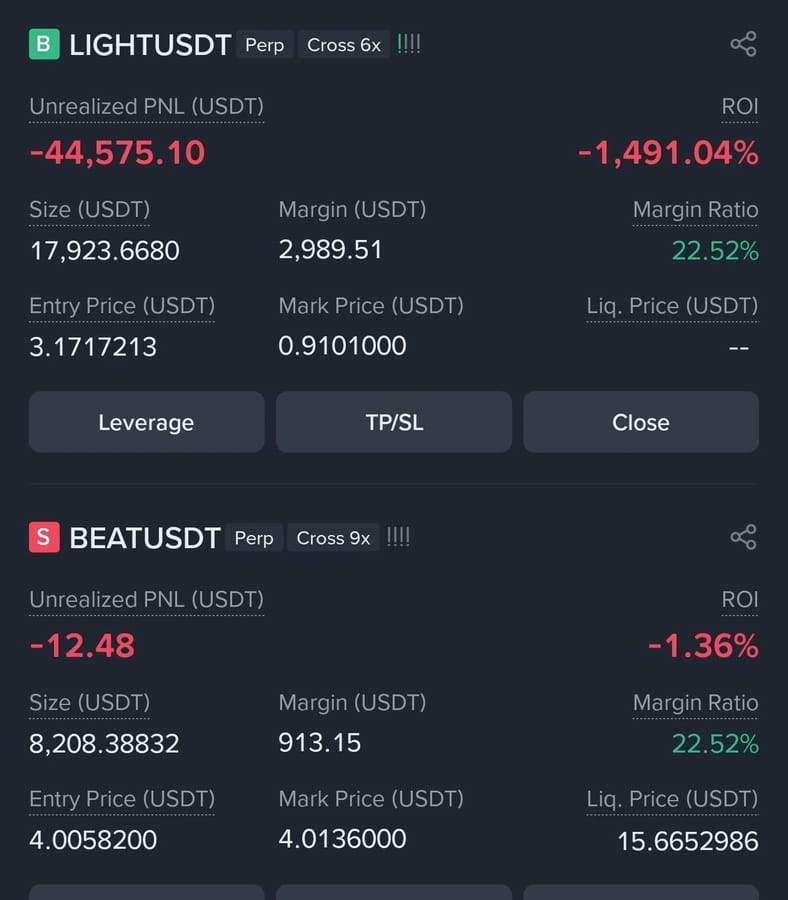Tap LIGHTUSDT ADL indicator bars
The height and width of the screenshot is (900, 788).
tap(409, 44)
